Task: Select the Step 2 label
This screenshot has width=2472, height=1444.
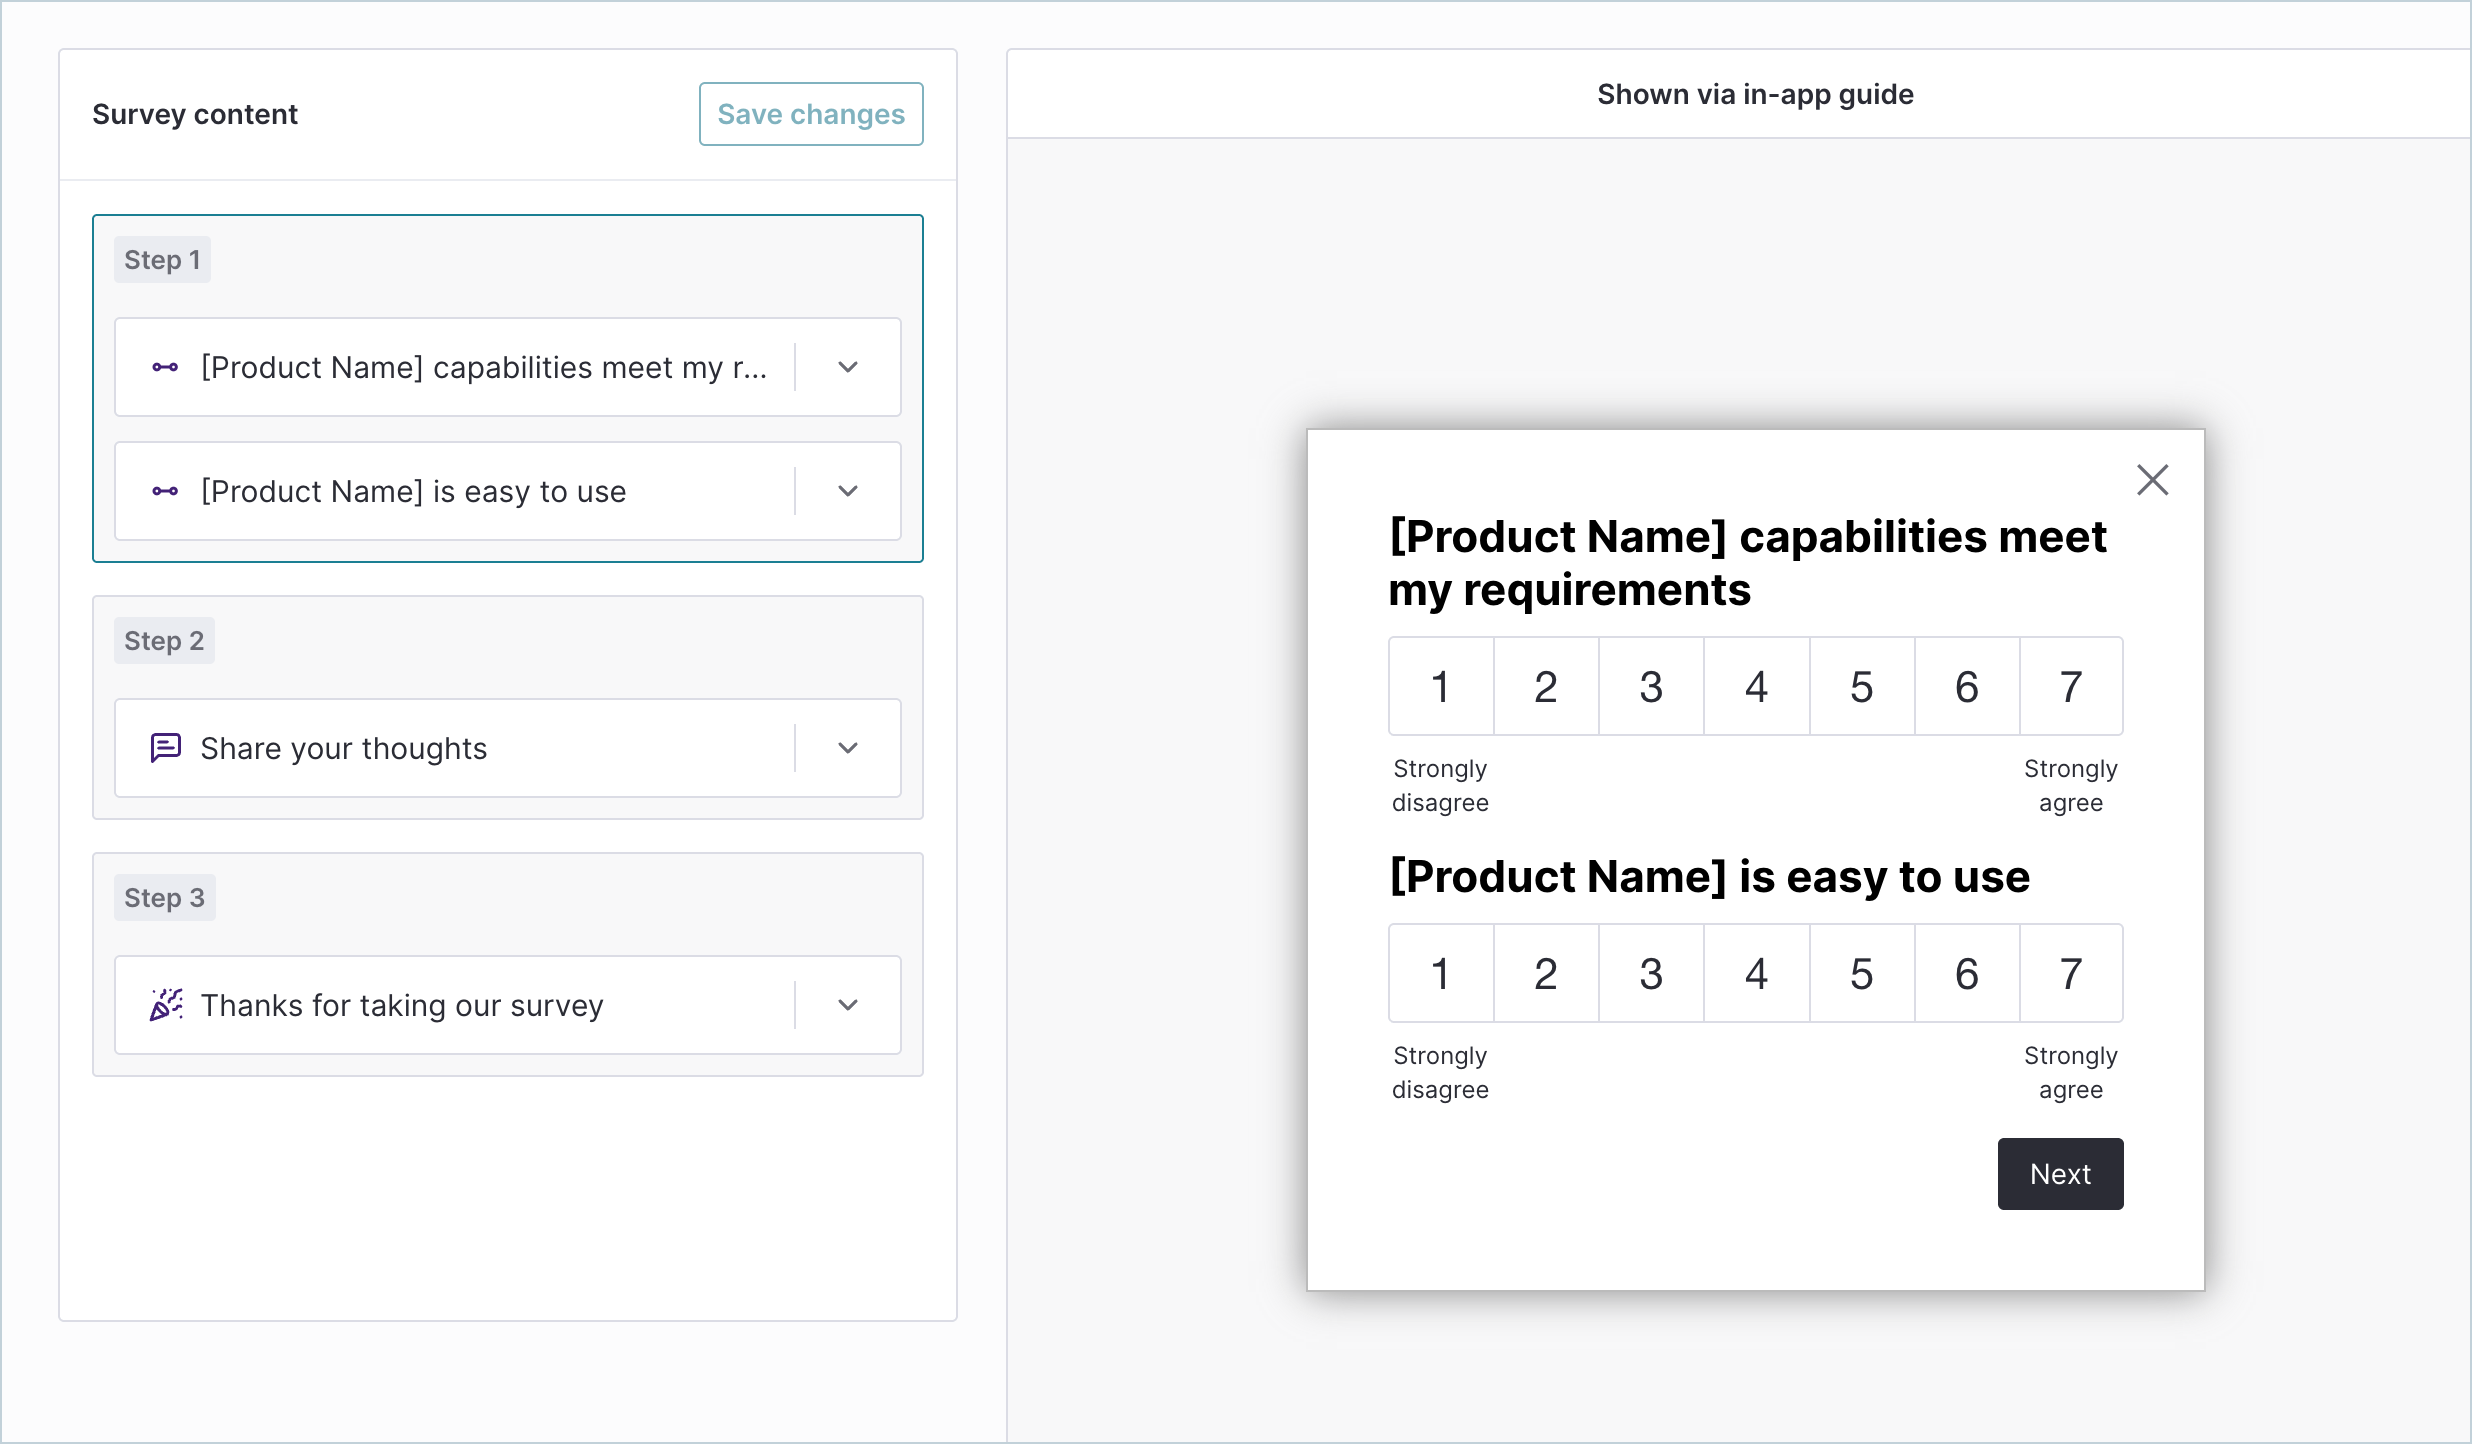Action: click(x=164, y=639)
